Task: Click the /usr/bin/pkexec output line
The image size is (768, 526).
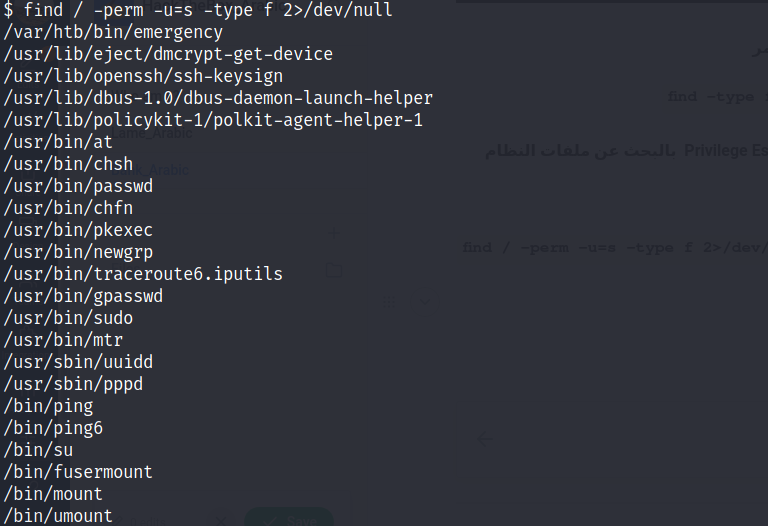Action: tap(78, 230)
